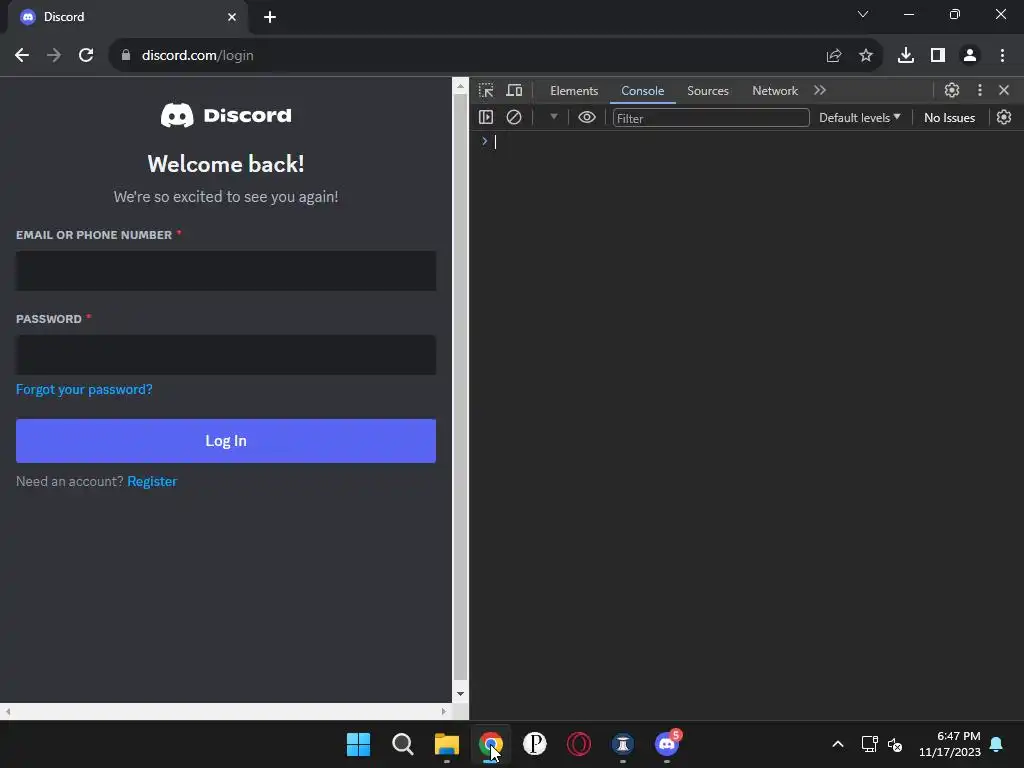Create a live expression with eye icon
The width and height of the screenshot is (1024, 768).
click(586, 117)
